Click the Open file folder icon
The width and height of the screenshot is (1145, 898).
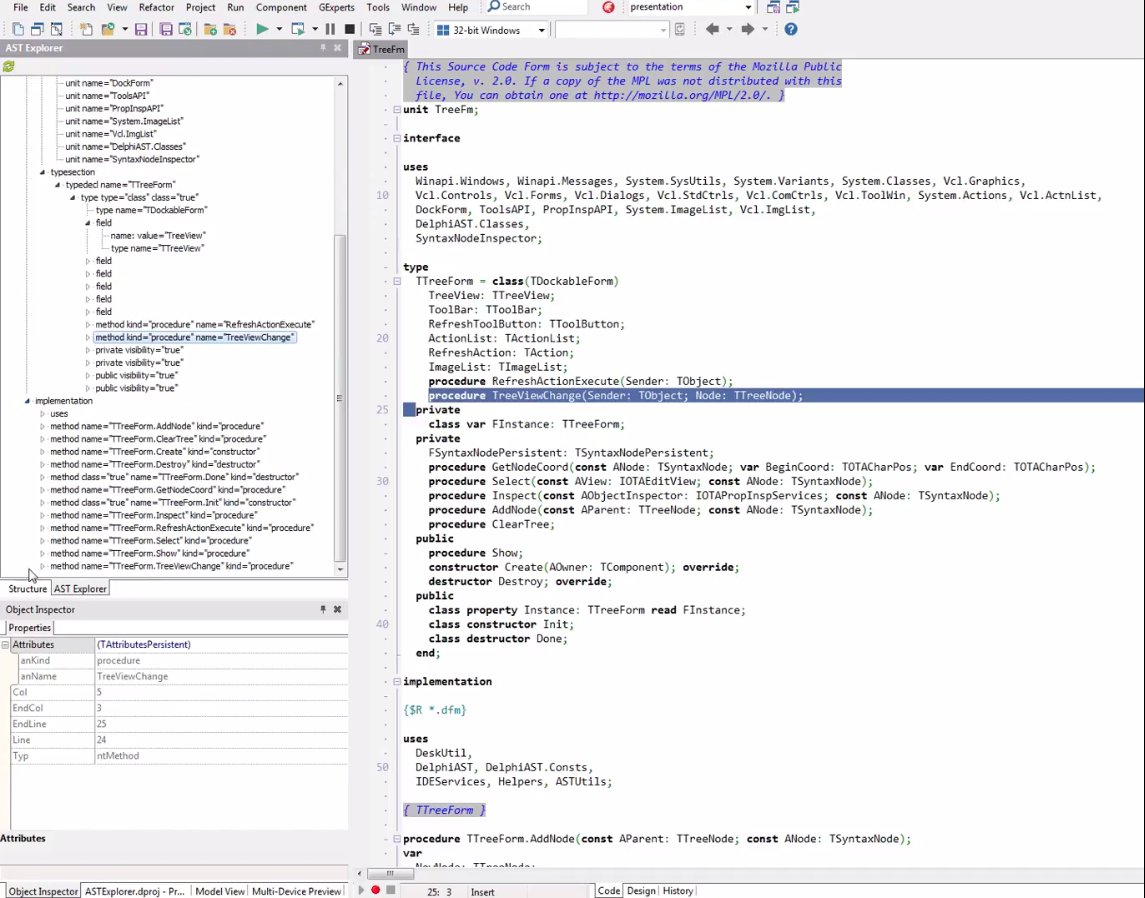[108, 29]
